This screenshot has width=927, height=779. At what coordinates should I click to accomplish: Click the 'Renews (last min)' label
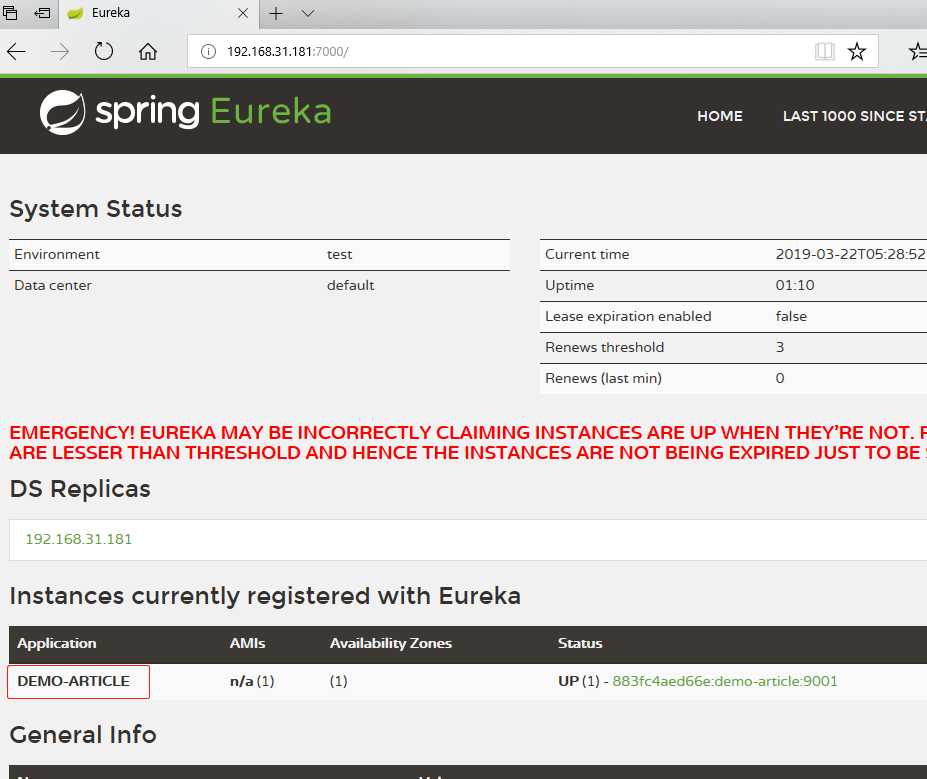pyautogui.click(x=603, y=378)
